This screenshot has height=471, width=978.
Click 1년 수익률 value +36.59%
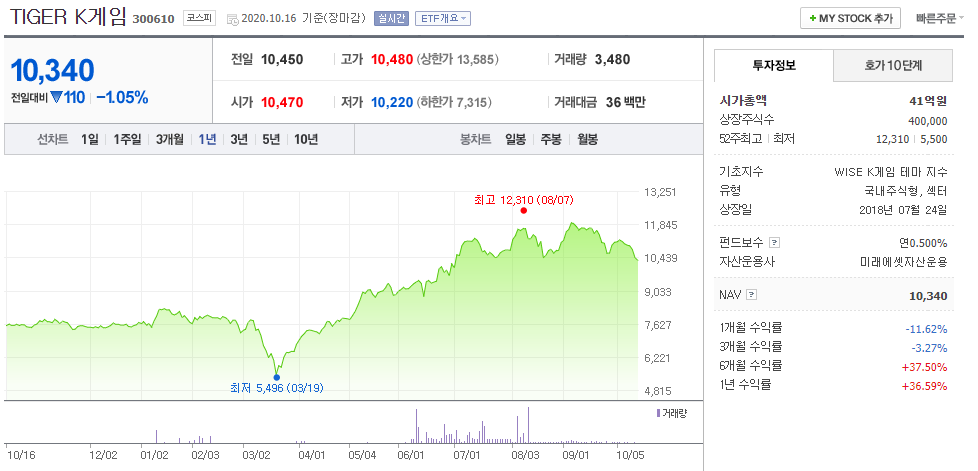click(924, 386)
